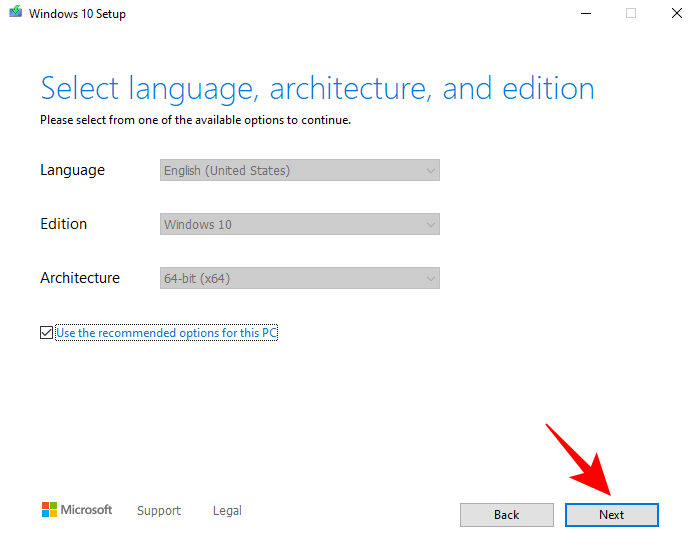This screenshot has height=552, width=700.
Task: Open the Legal link
Action: 227,511
